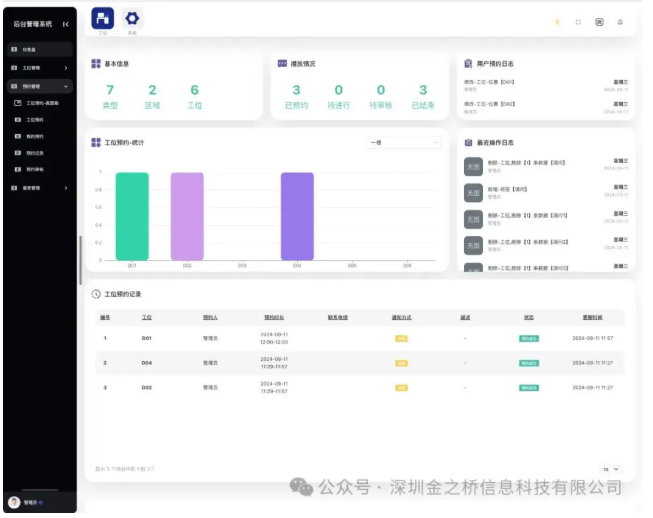653x518 pixels.
Task: Sort table by the 通知方式 column header
Action: coord(401,318)
